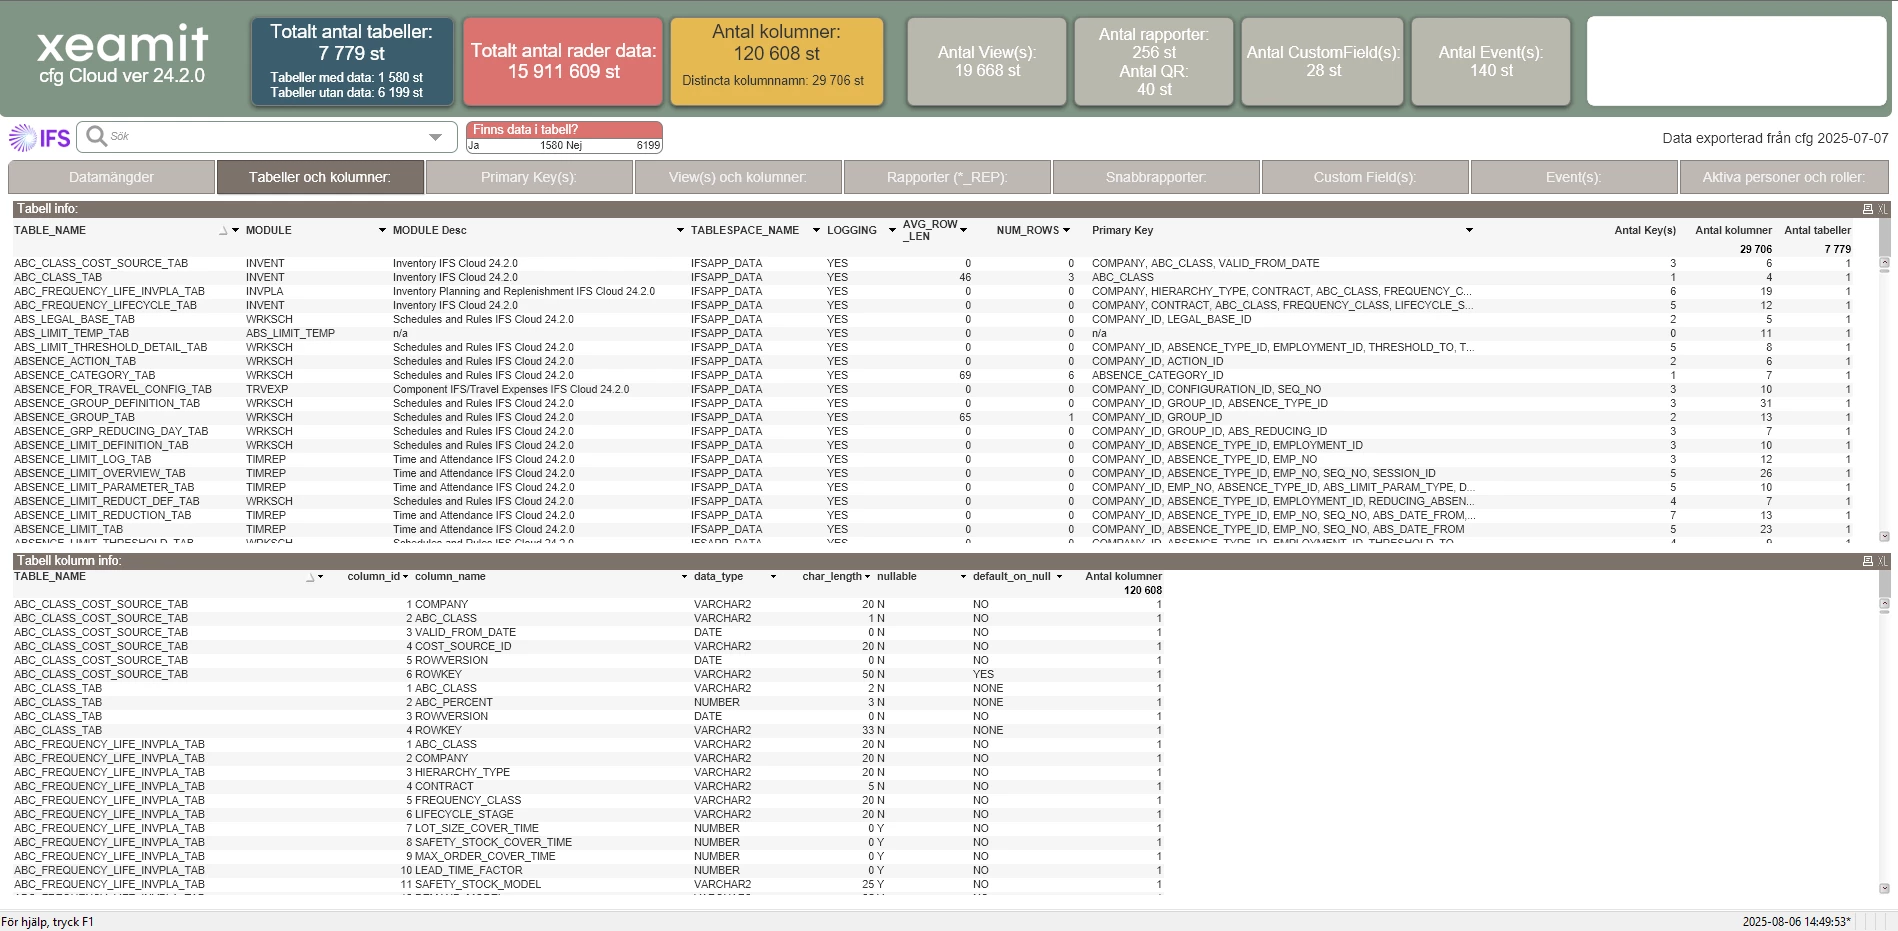Open filter dropdown for data_type column
This screenshot has width=1898, height=931.
point(773,577)
